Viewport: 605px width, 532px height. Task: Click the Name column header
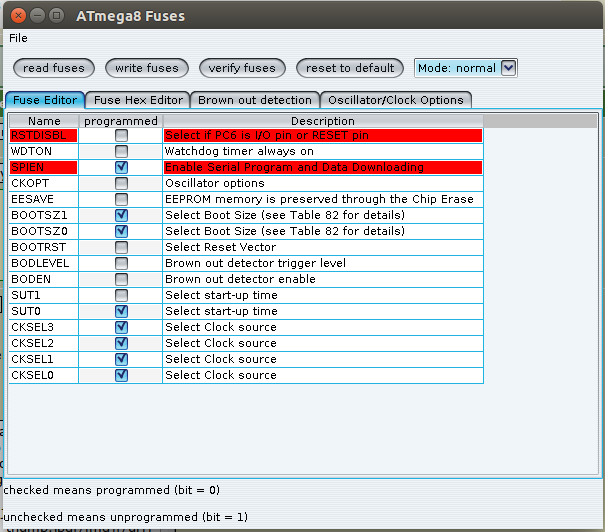point(44,121)
